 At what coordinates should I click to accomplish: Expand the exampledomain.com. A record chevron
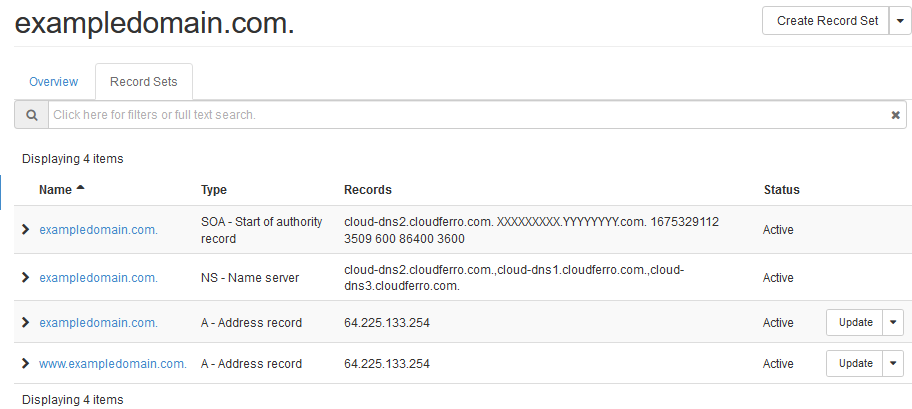(x=26, y=323)
